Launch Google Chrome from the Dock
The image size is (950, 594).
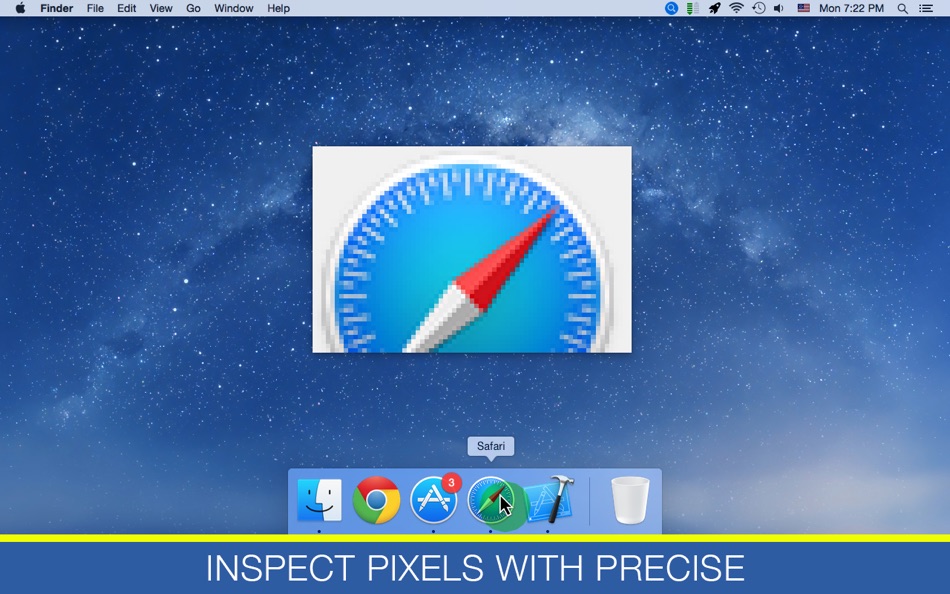click(x=376, y=500)
